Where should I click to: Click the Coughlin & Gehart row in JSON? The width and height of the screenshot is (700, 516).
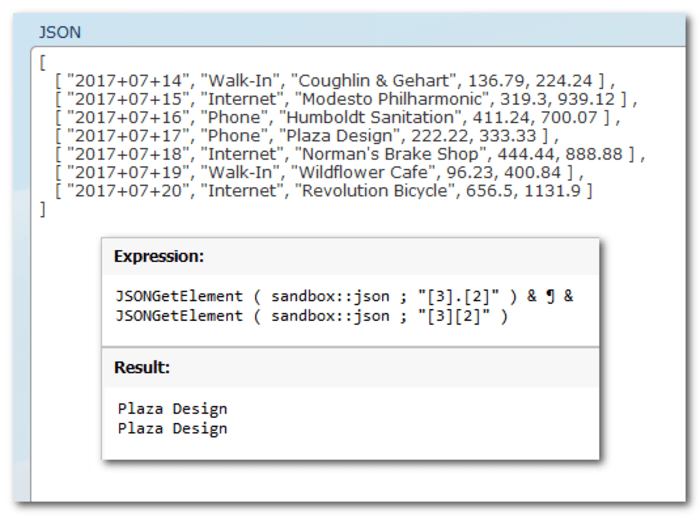(335, 81)
